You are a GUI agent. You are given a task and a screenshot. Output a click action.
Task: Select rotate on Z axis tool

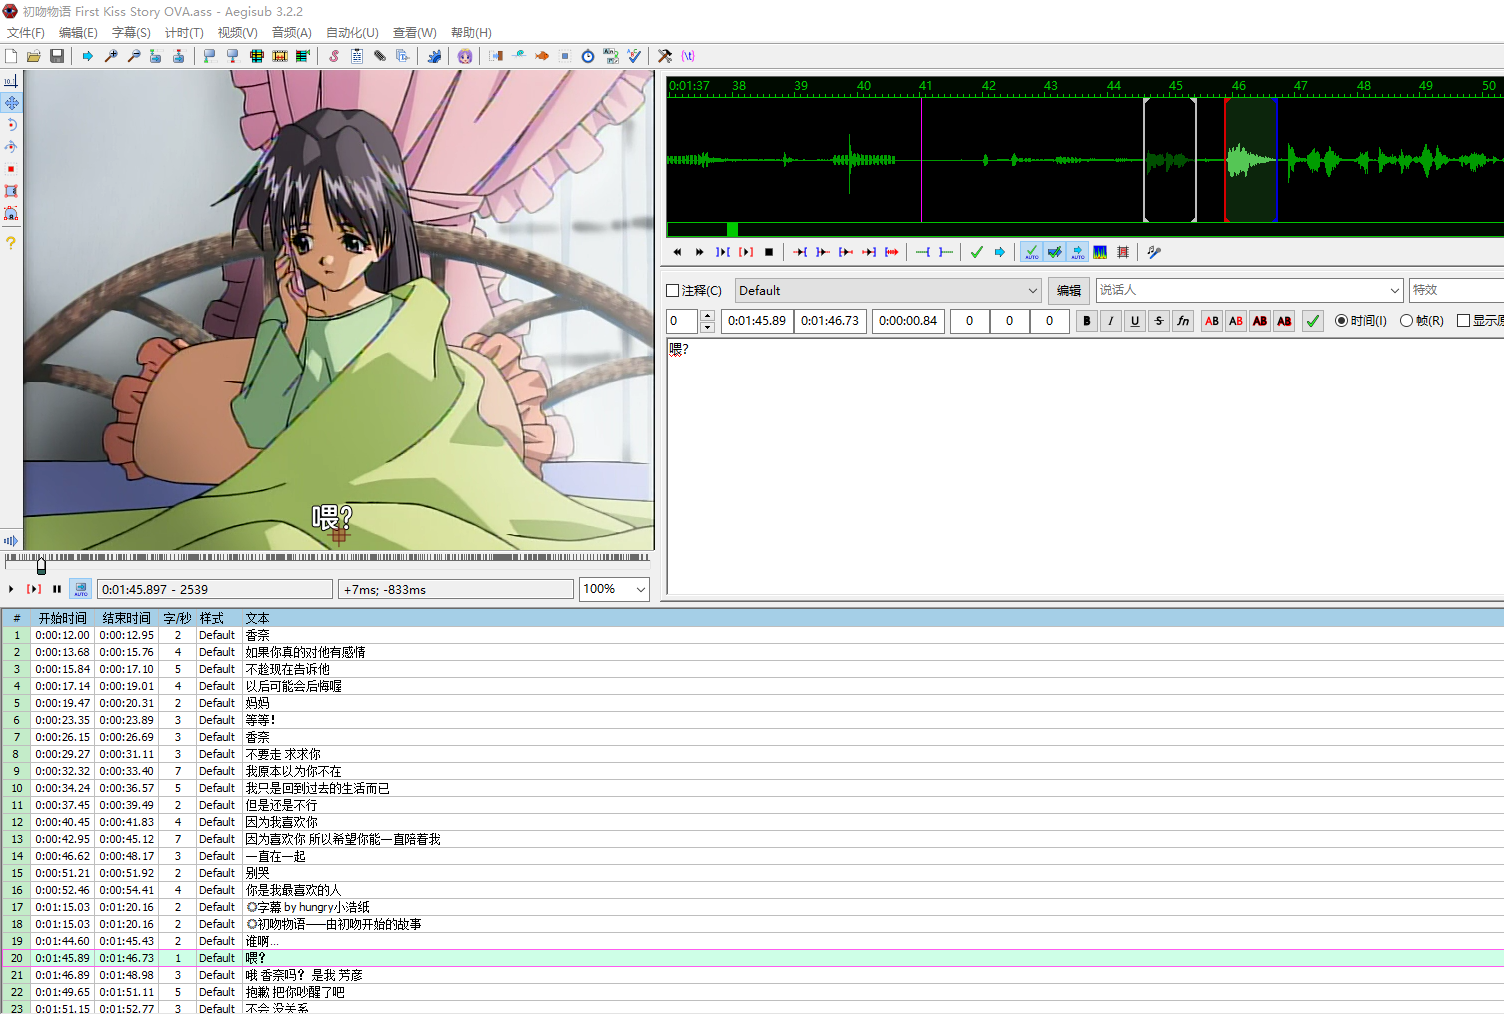[x=11, y=125]
